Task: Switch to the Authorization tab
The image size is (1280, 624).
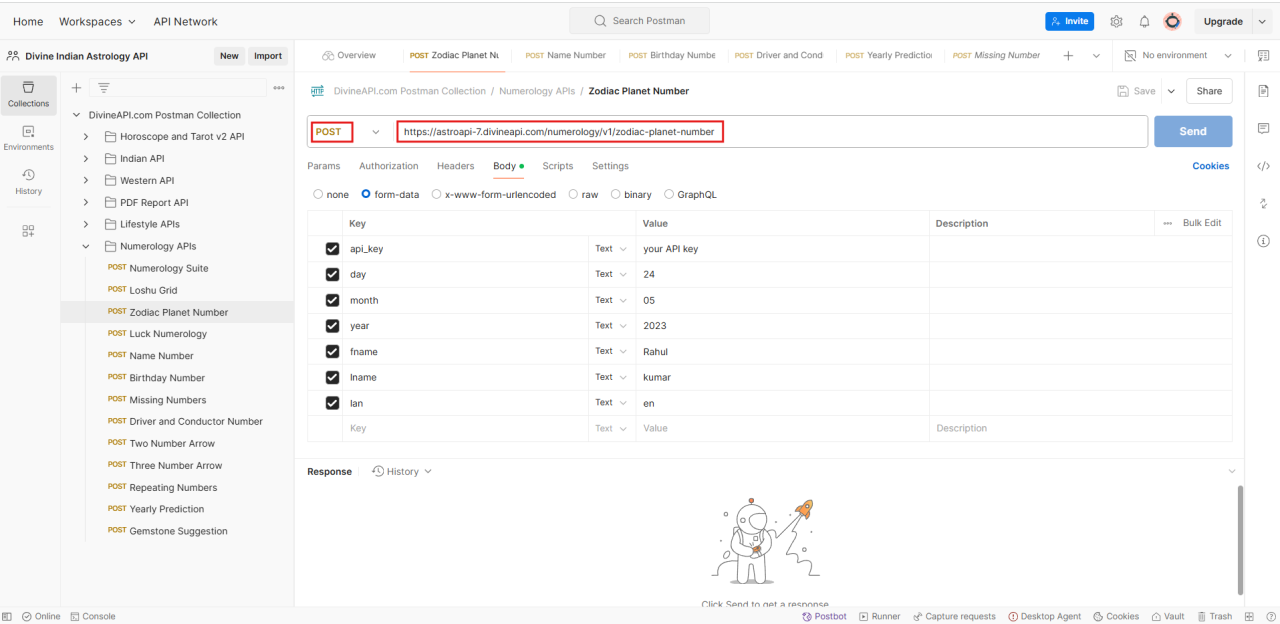Action: [388, 166]
